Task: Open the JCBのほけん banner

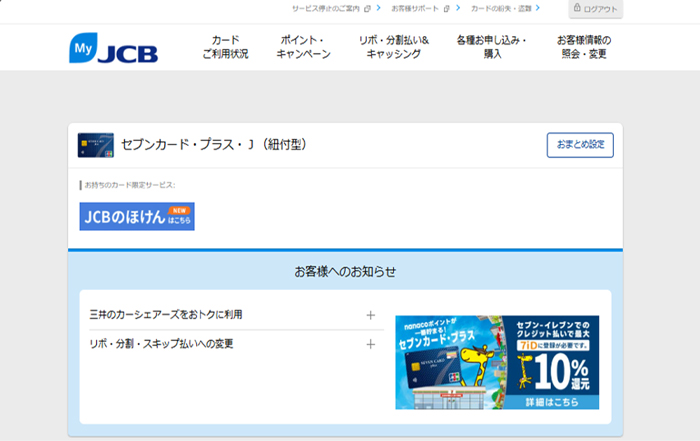Action: click(137, 216)
